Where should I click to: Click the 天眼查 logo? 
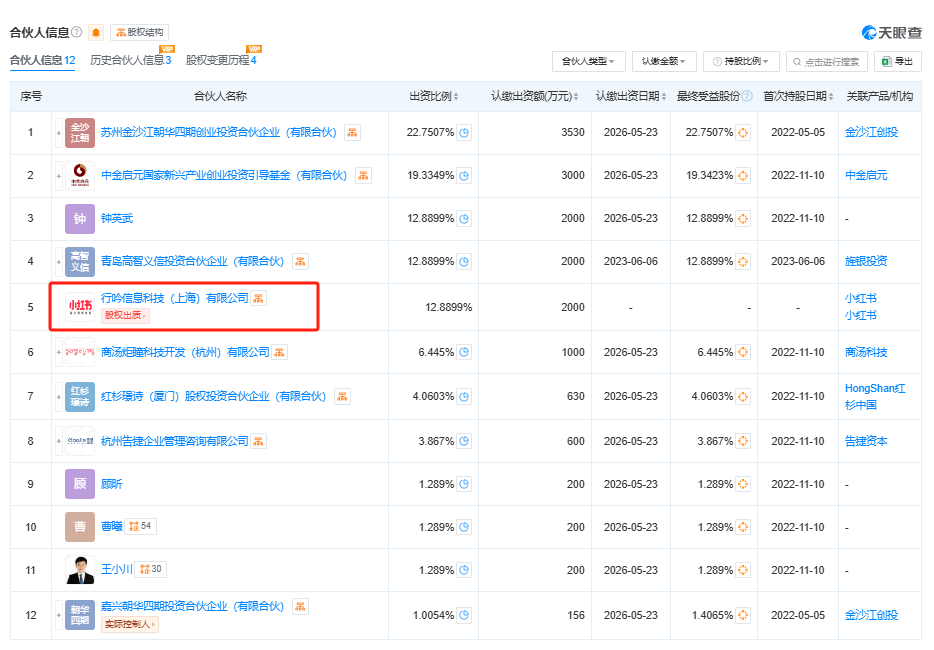pos(893,31)
